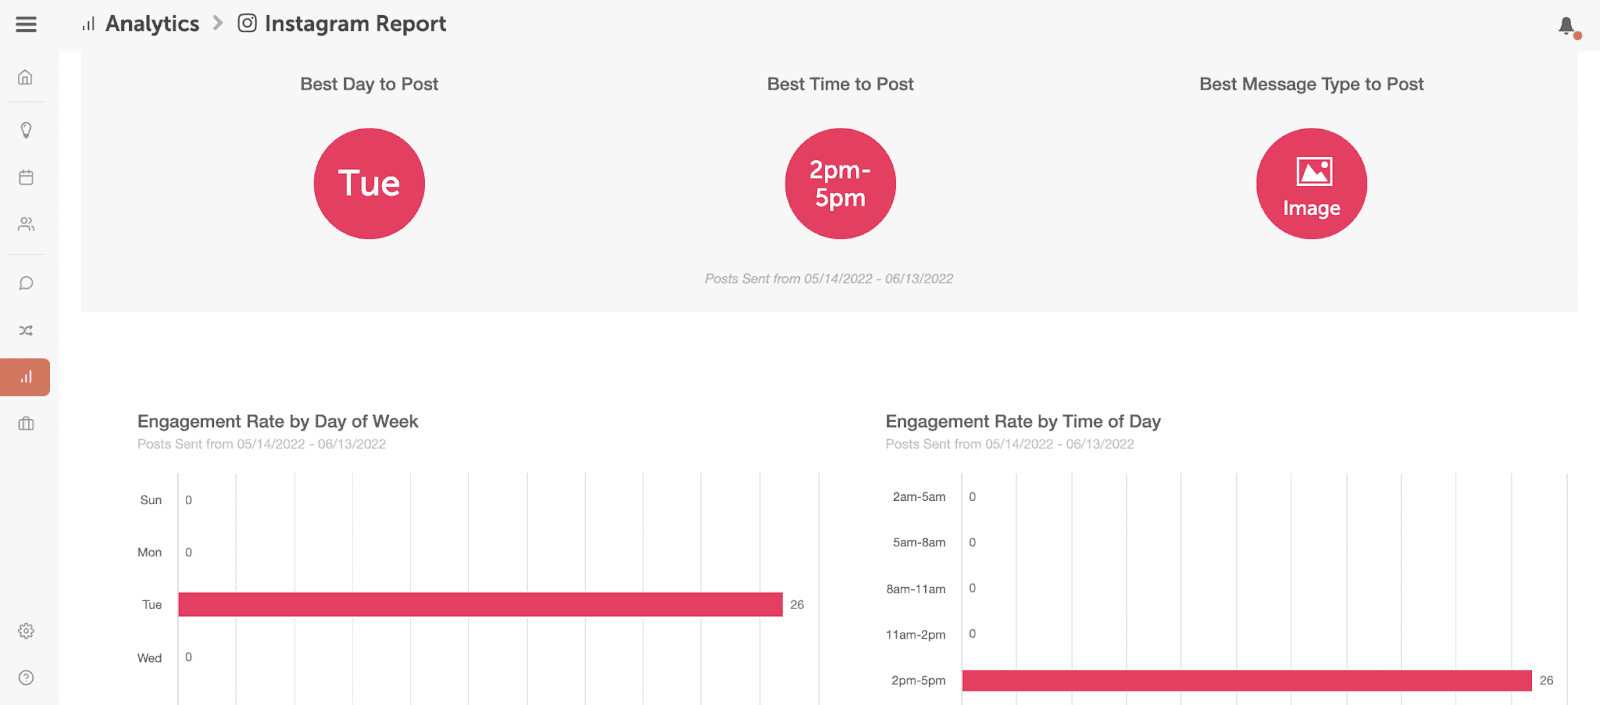Click the Instagram Report breadcrumb title
Screen dimensions: 1600x705
coord(355,24)
